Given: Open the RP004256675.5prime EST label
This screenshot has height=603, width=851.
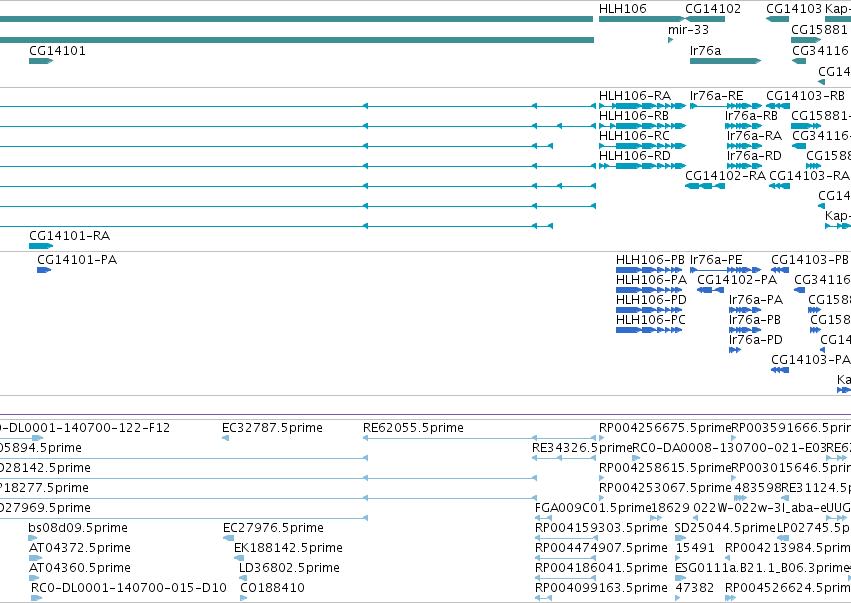Looking at the screenshot, I should tap(665, 428).
